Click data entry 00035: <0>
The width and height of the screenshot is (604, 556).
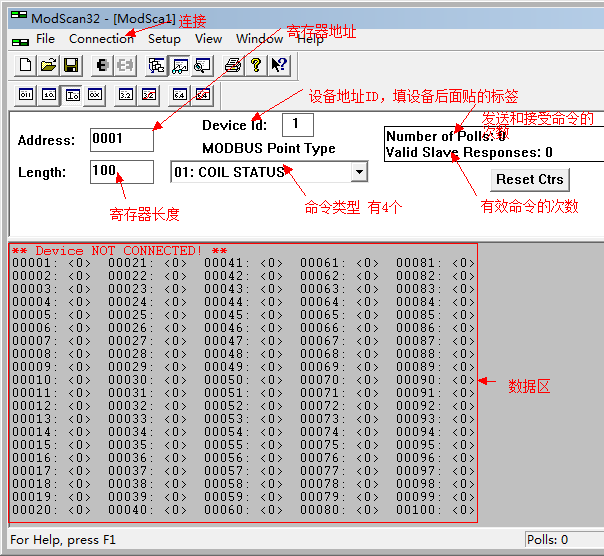tap(147, 445)
